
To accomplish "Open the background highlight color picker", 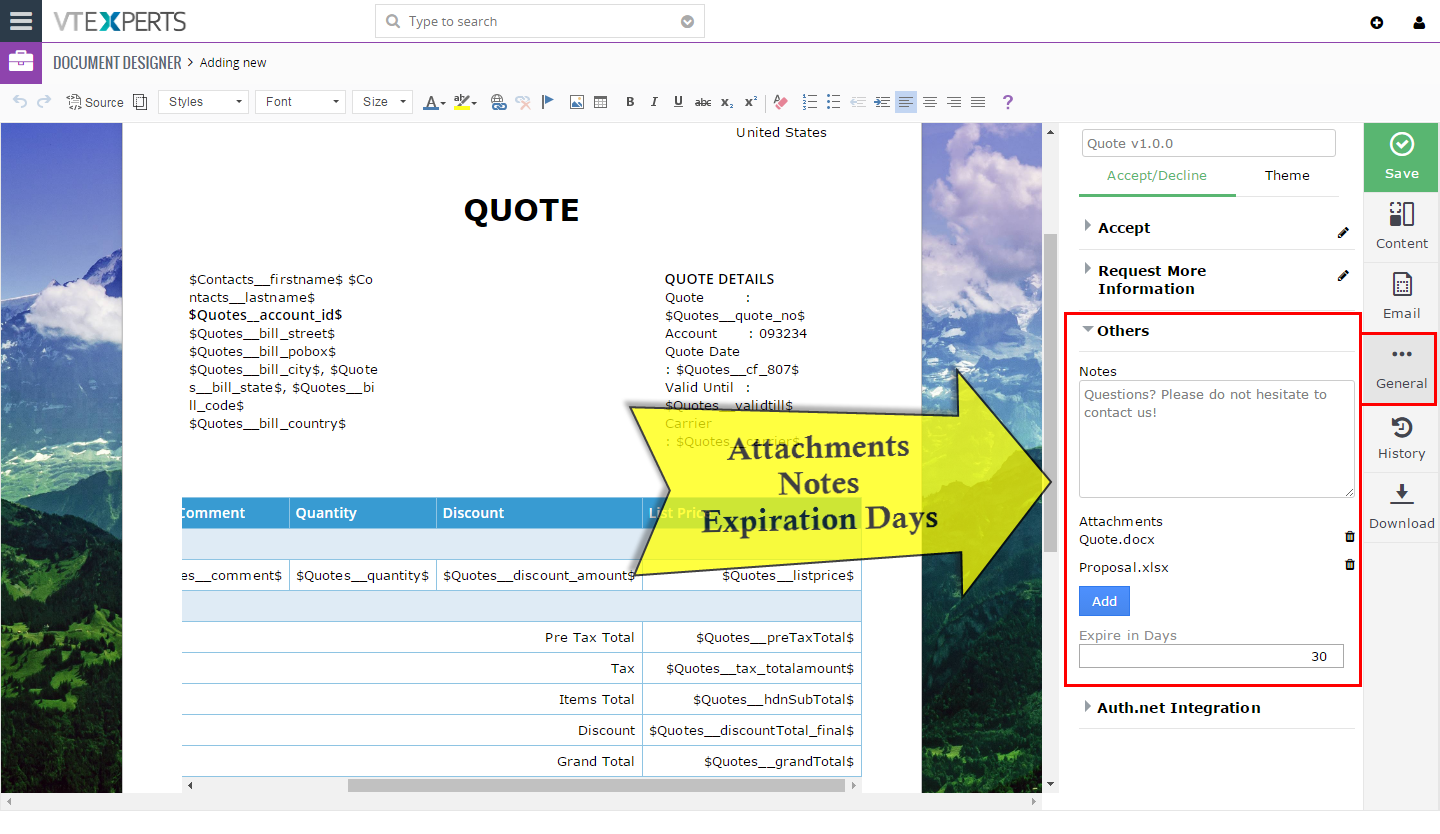I will [465, 102].
